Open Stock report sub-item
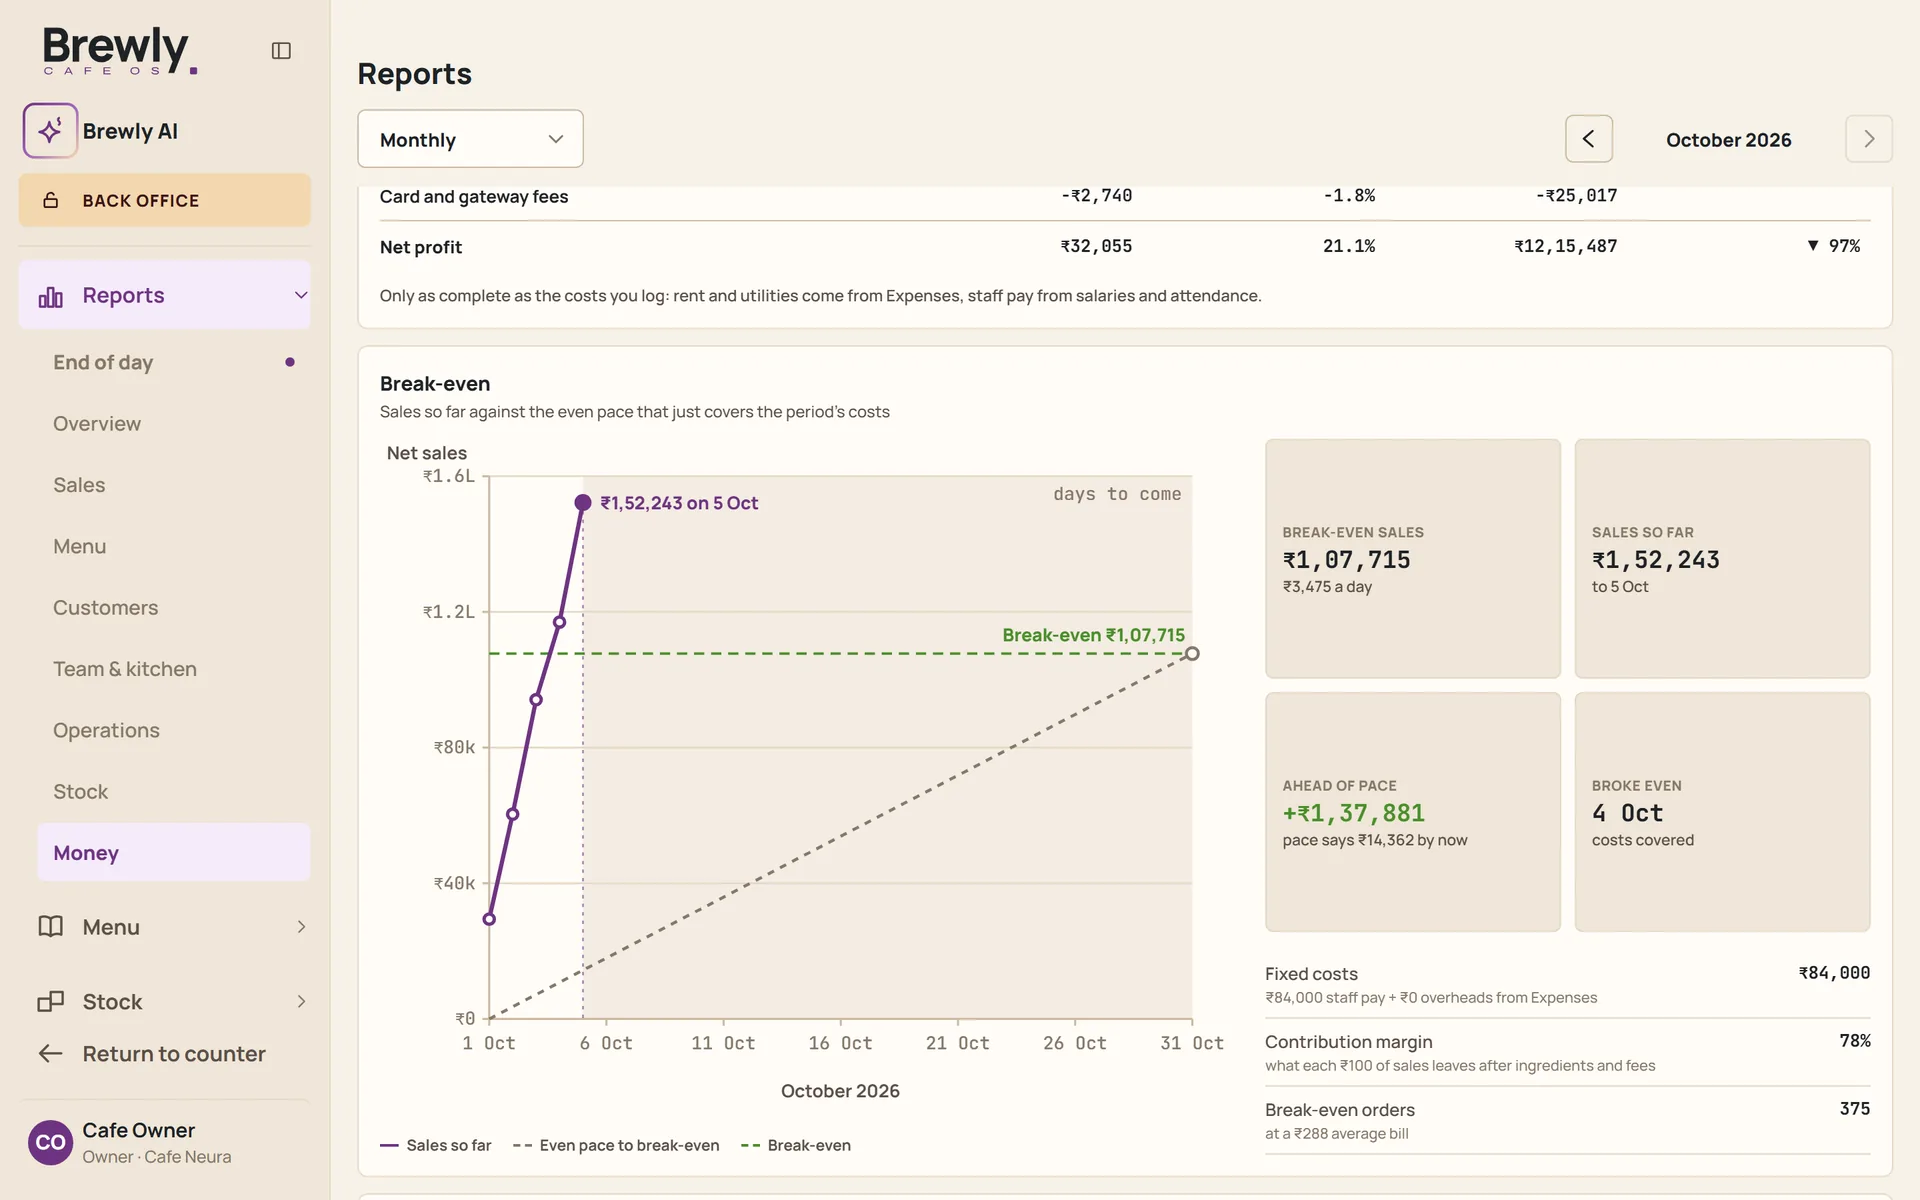Image resolution: width=1920 pixels, height=1200 pixels. [x=174, y=791]
